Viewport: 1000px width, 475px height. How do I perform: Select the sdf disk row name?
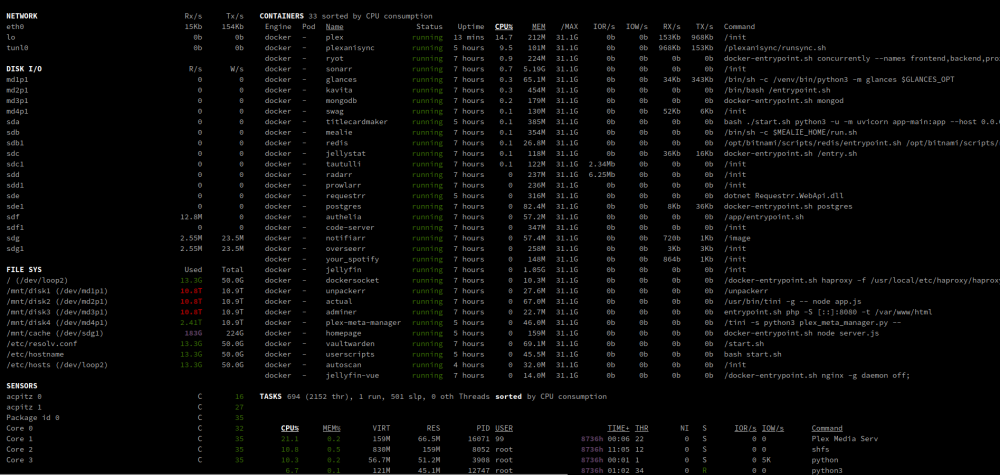[13, 217]
